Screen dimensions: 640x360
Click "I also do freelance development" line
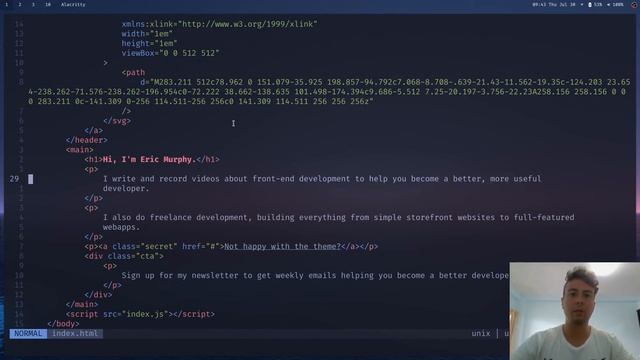(x=338, y=218)
